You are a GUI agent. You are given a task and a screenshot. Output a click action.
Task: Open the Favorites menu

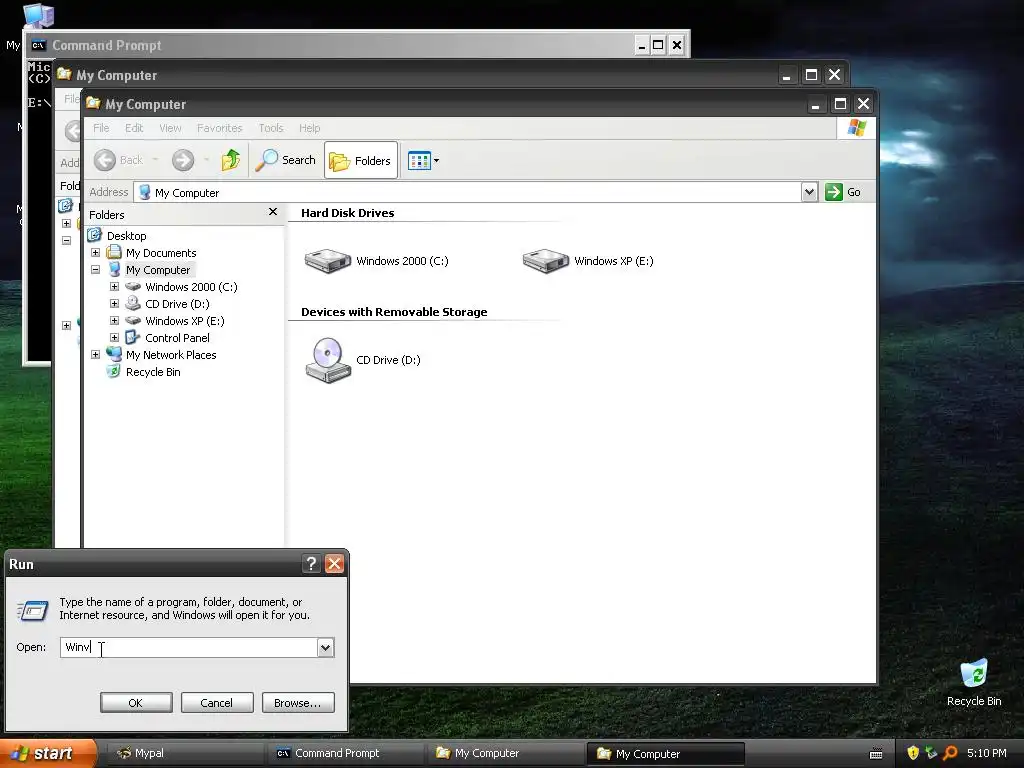tap(219, 128)
